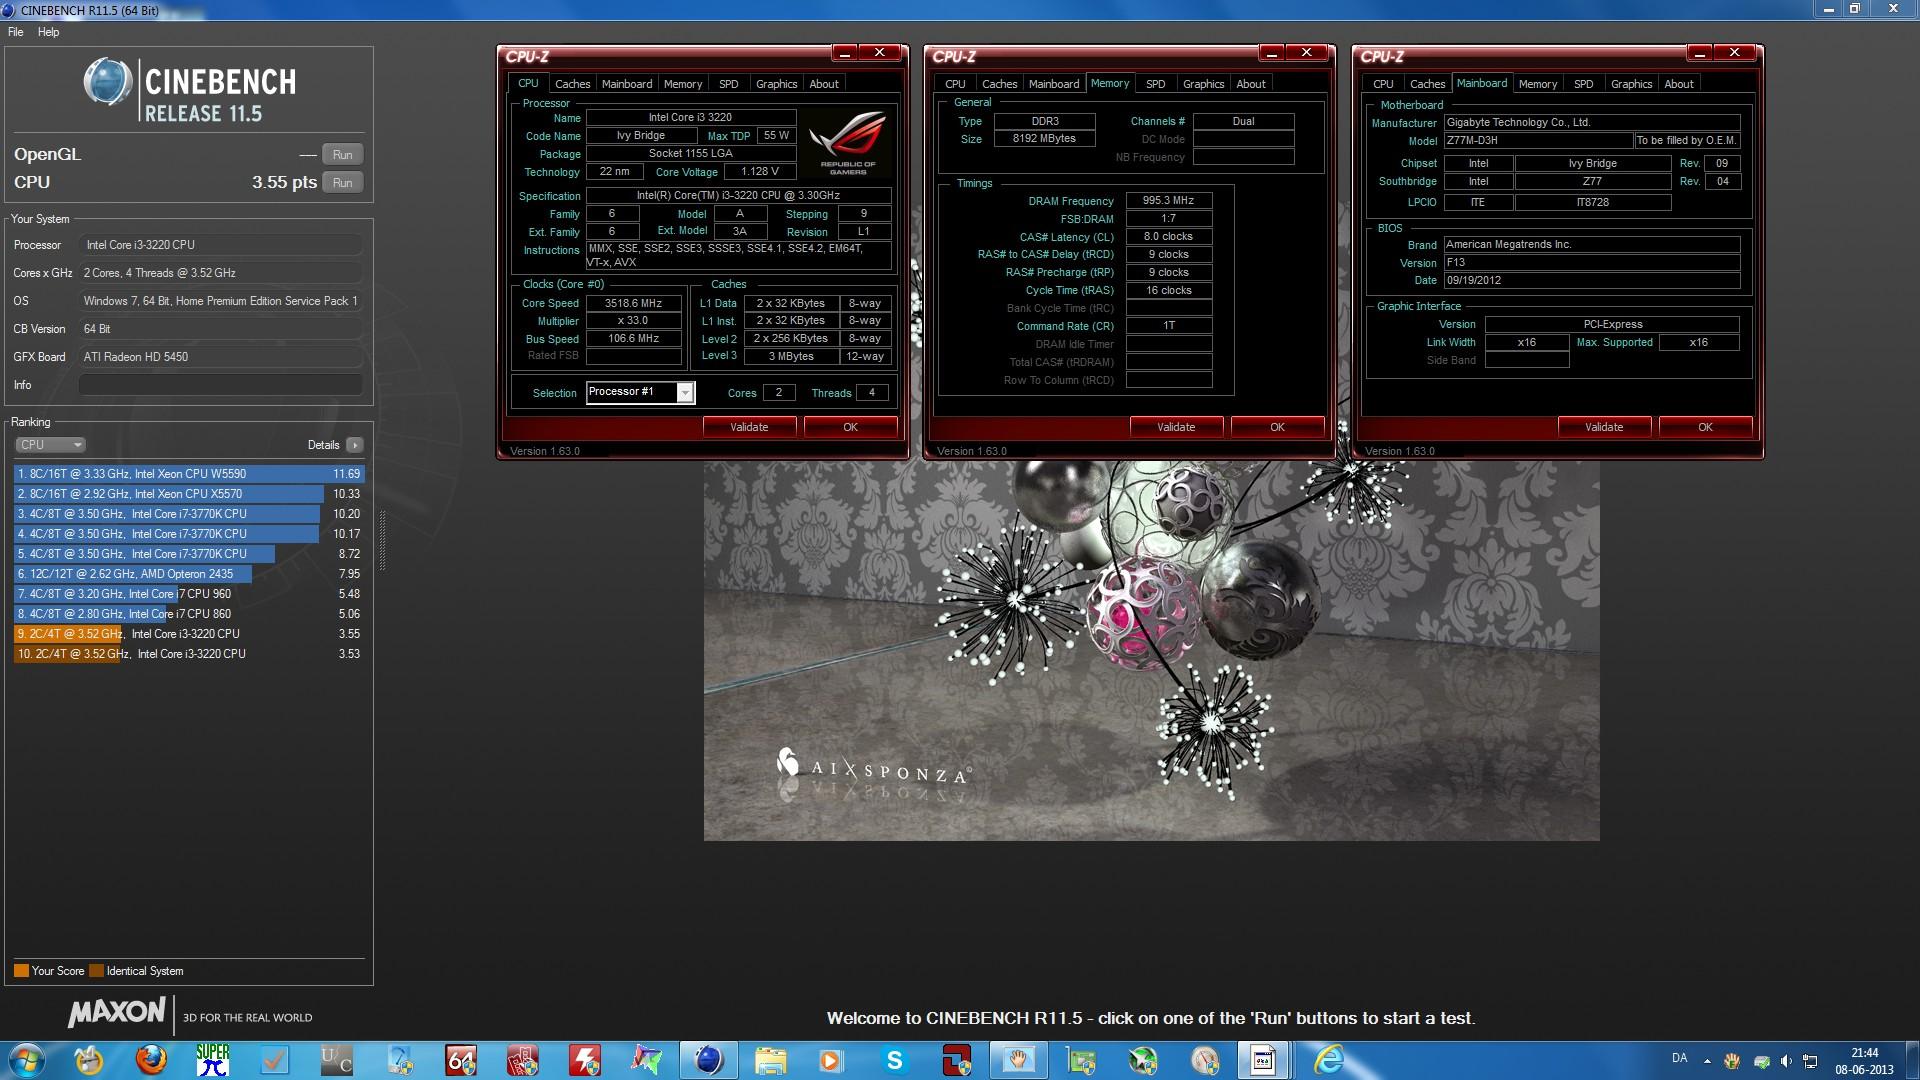This screenshot has height=1080, width=1920.
Task: Open Windows Explorer folder taskbar icon
Action: (x=770, y=1060)
